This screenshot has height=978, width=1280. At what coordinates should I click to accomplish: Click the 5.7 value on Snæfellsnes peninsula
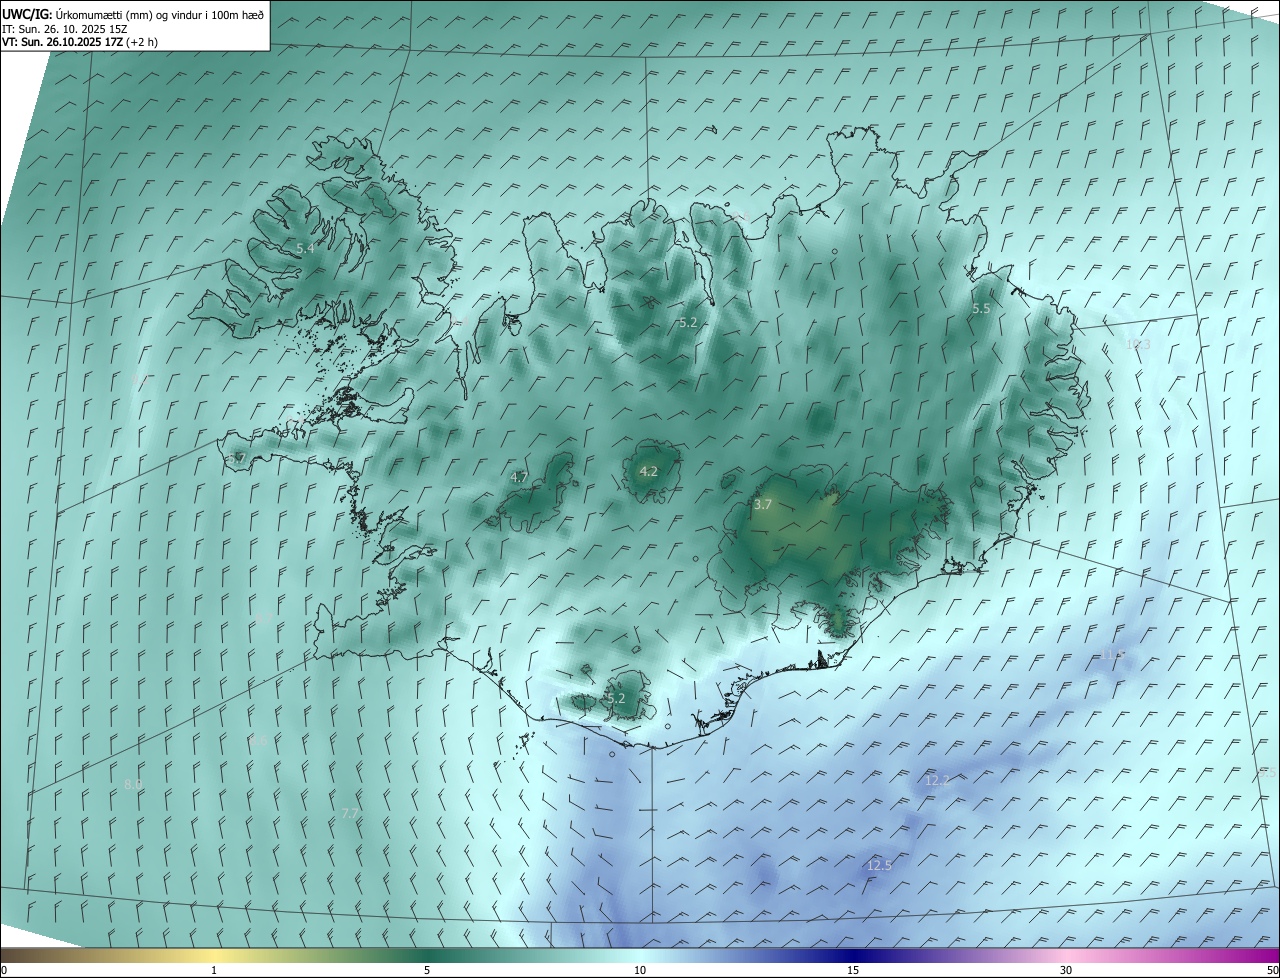pos(236,458)
